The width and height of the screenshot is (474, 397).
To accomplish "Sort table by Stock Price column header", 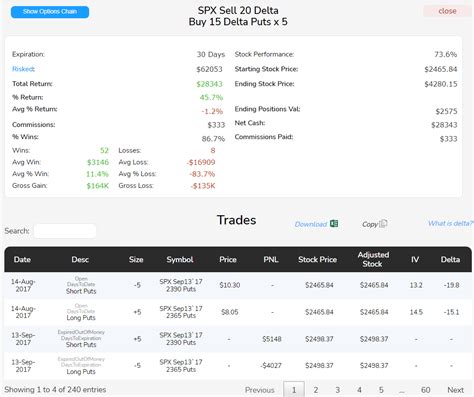I will click(x=318, y=259).
